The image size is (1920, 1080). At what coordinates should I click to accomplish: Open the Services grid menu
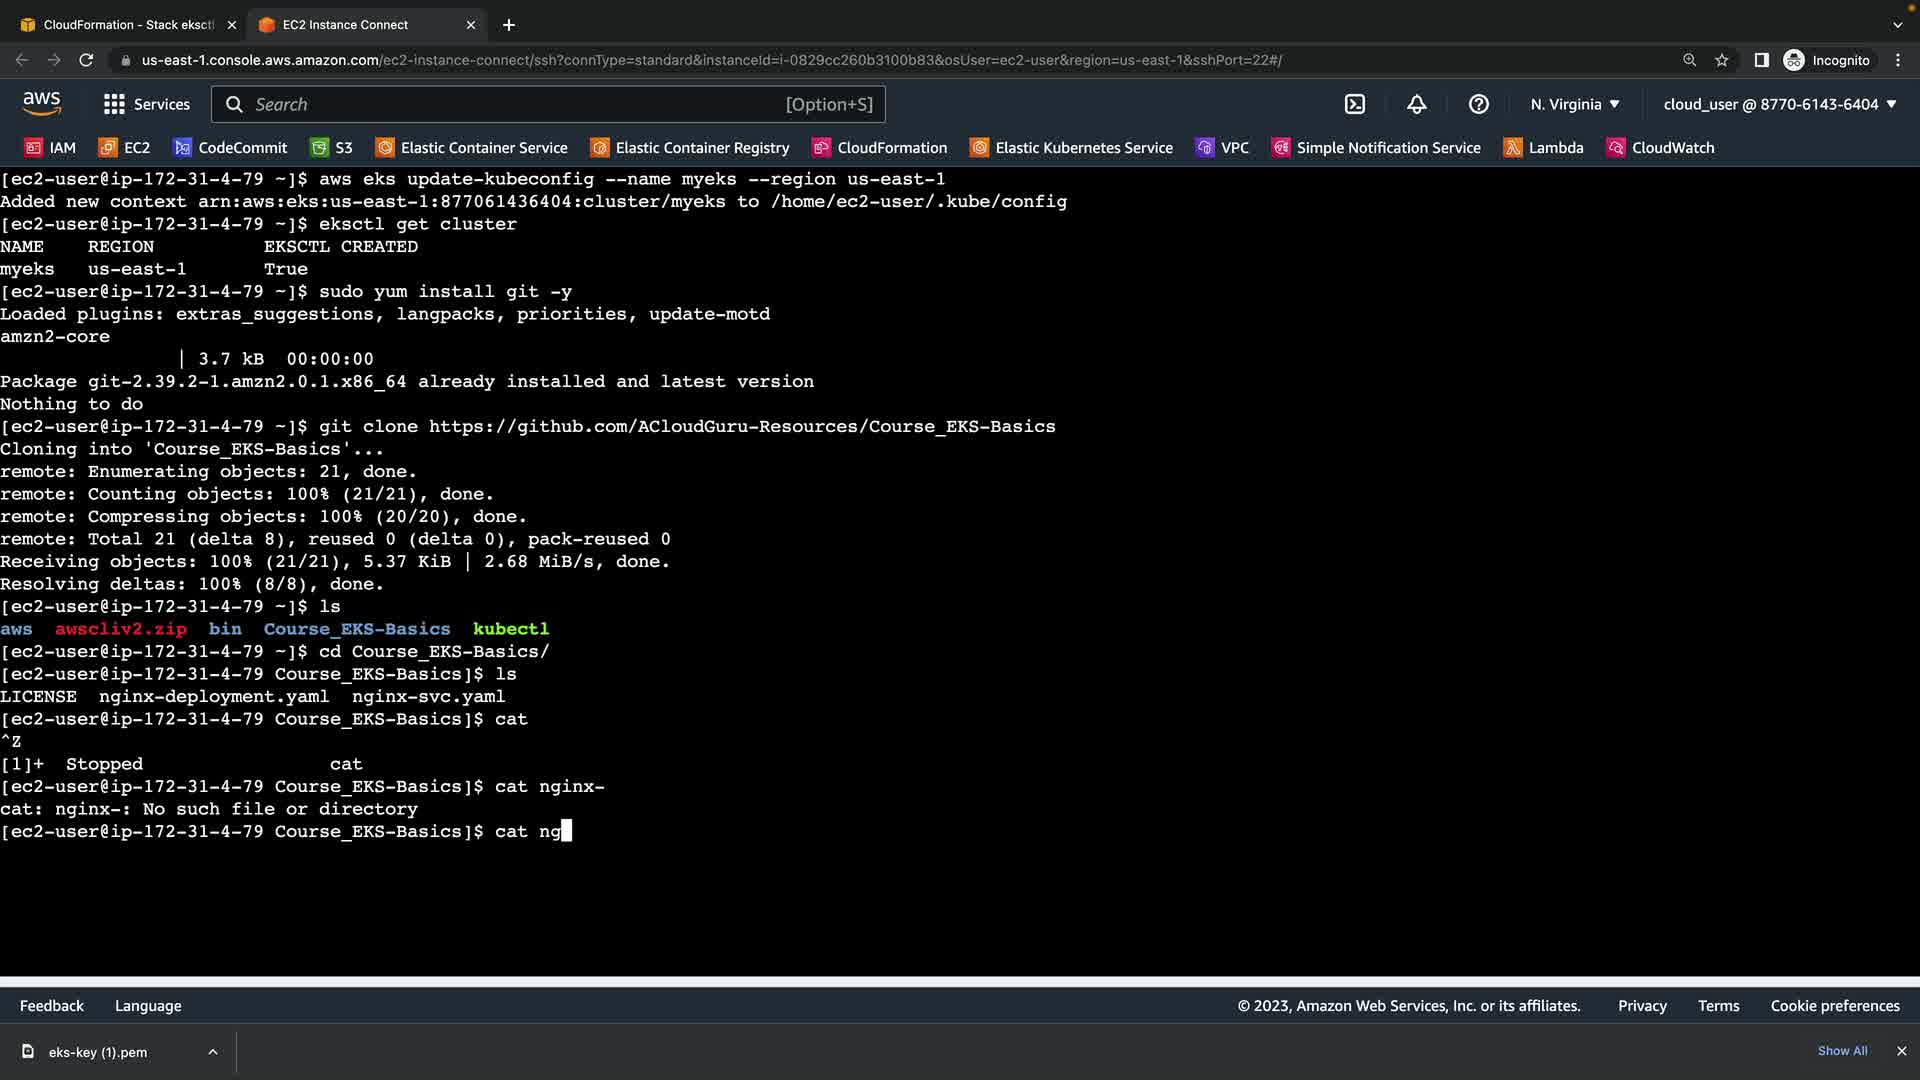[x=146, y=104]
